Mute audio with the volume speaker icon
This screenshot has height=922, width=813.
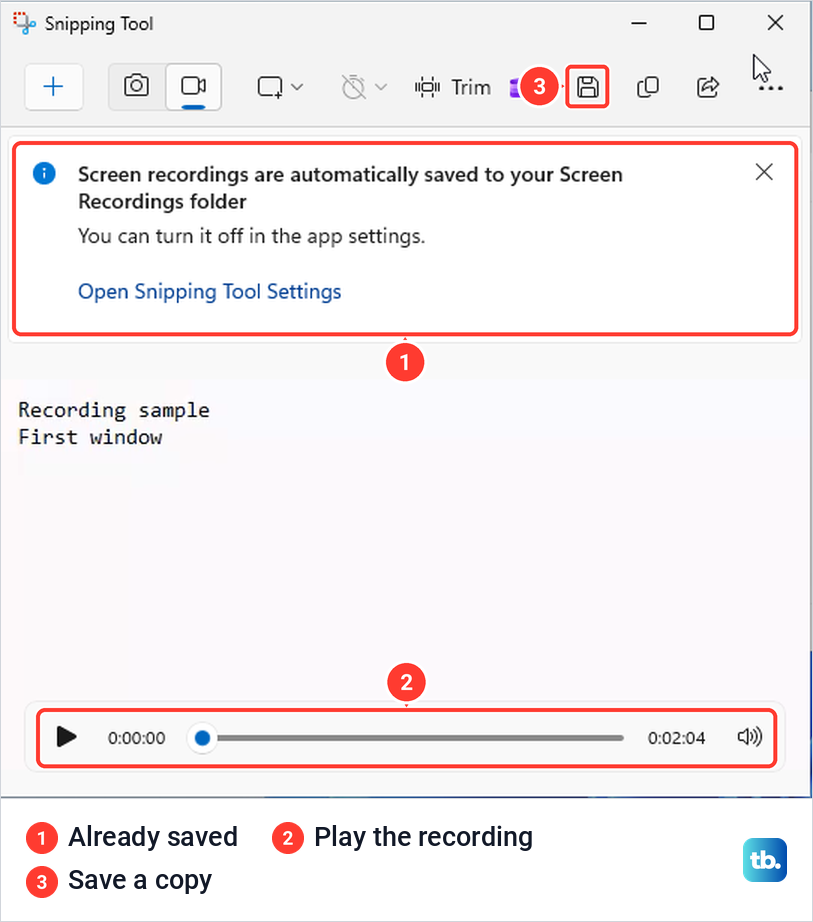tap(750, 737)
